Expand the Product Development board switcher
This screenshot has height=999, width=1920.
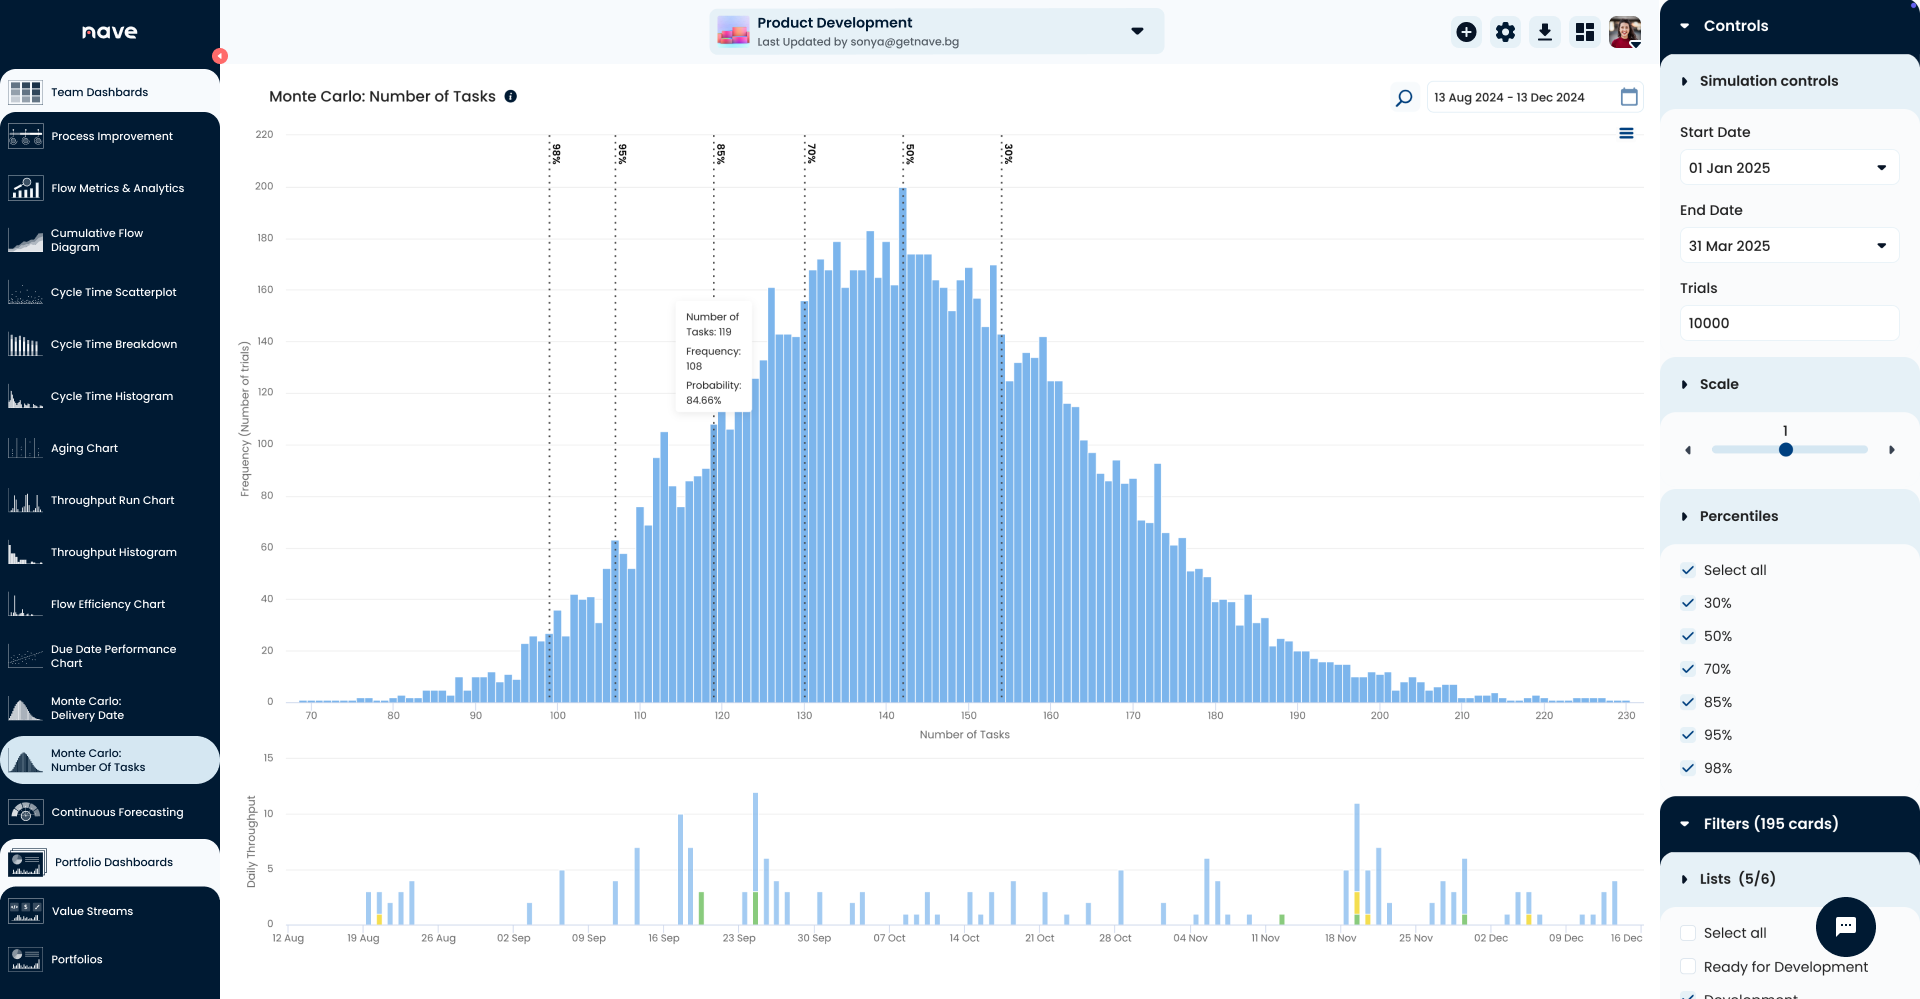coord(1137,31)
